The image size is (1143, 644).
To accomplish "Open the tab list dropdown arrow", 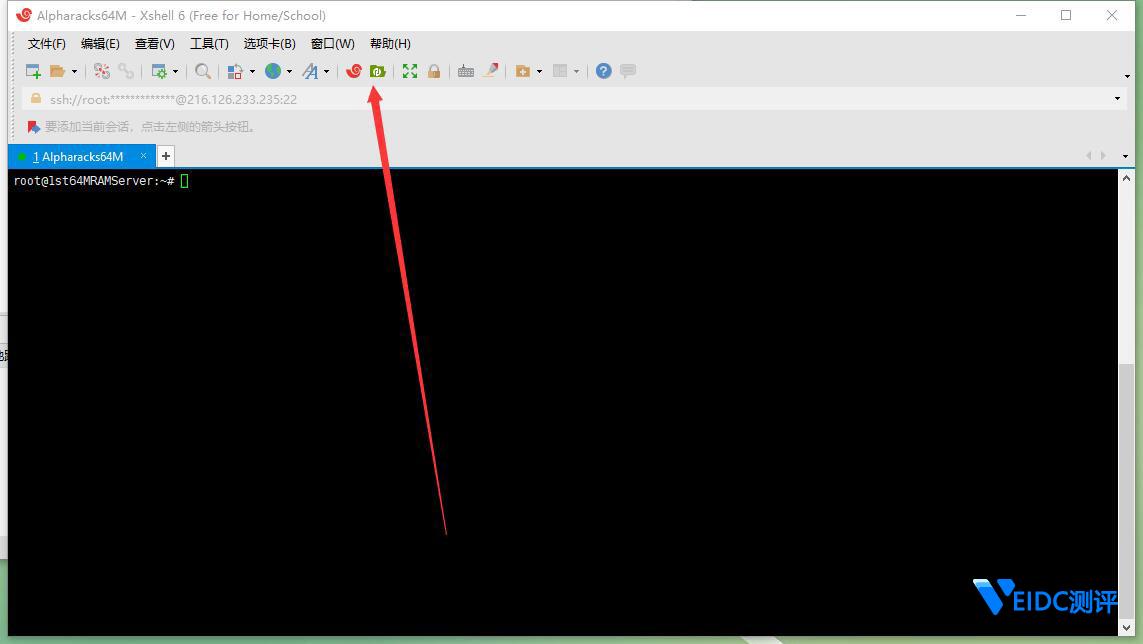I will click(1126, 156).
